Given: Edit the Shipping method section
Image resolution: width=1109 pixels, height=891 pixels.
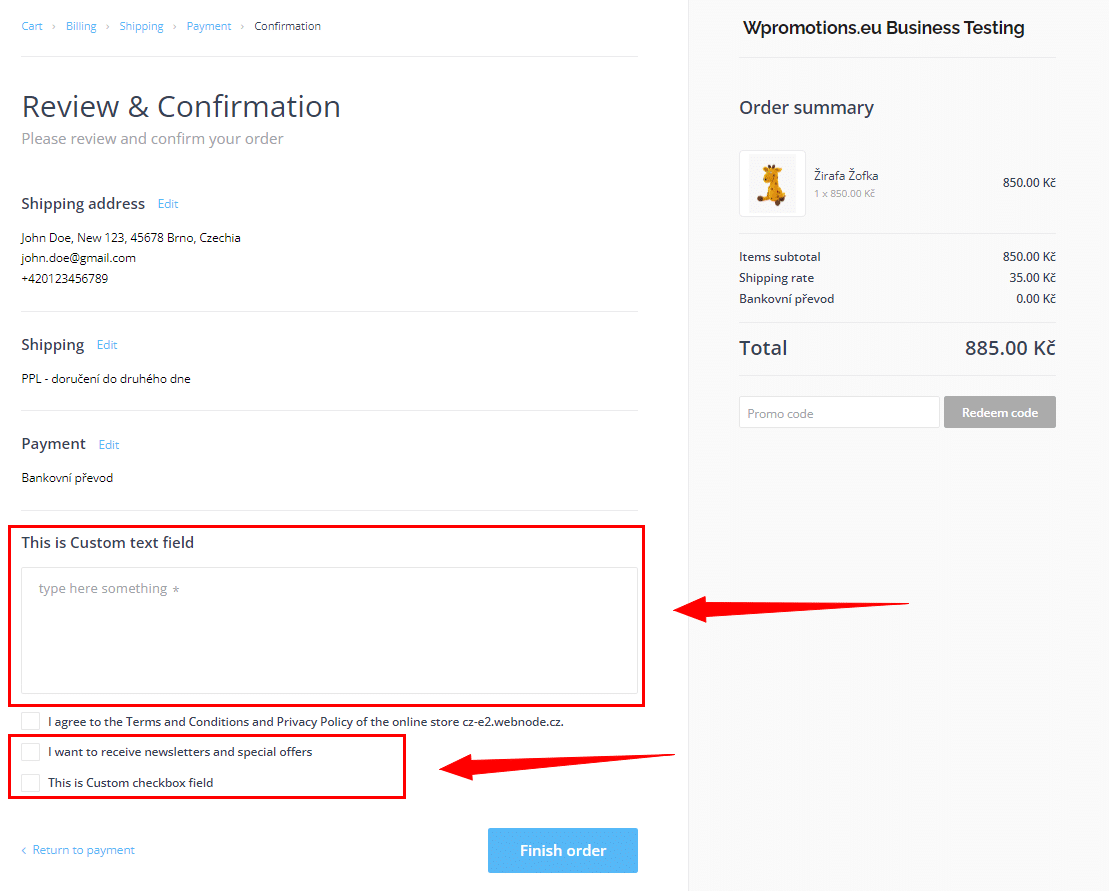Looking at the screenshot, I should 107,345.
